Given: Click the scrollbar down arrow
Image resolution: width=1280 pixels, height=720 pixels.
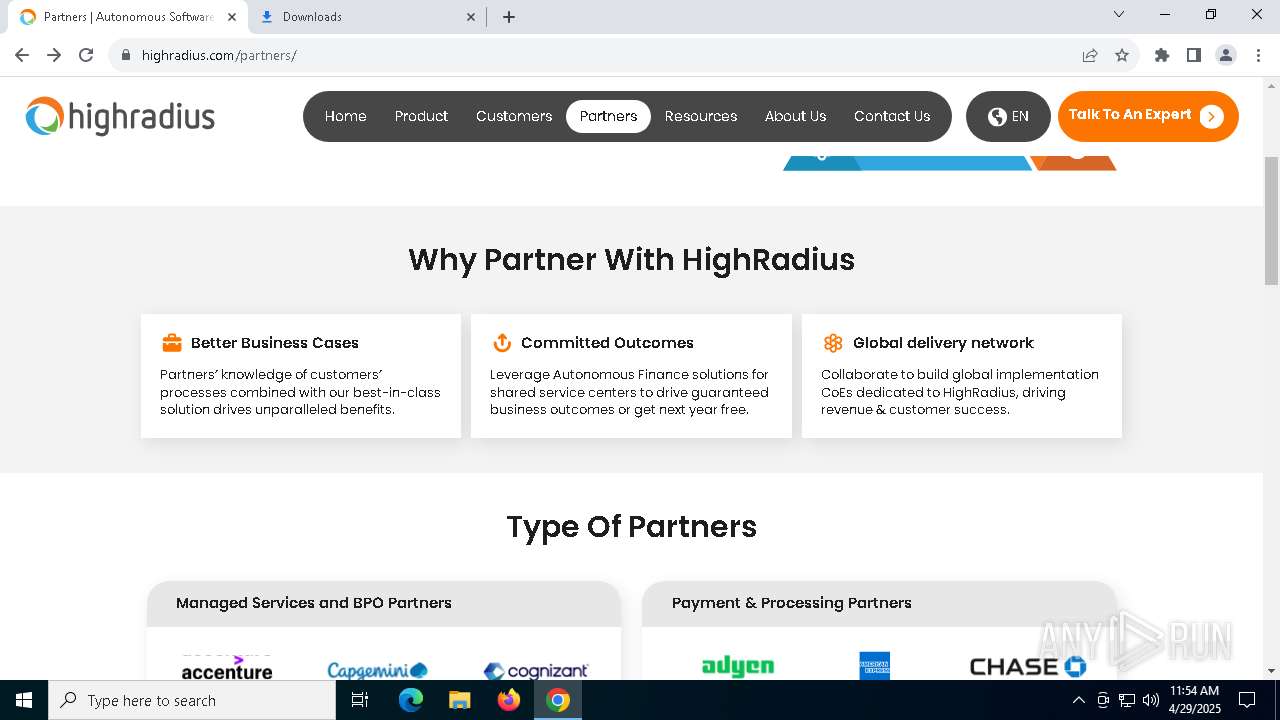Looking at the screenshot, I should coord(1272,671).
